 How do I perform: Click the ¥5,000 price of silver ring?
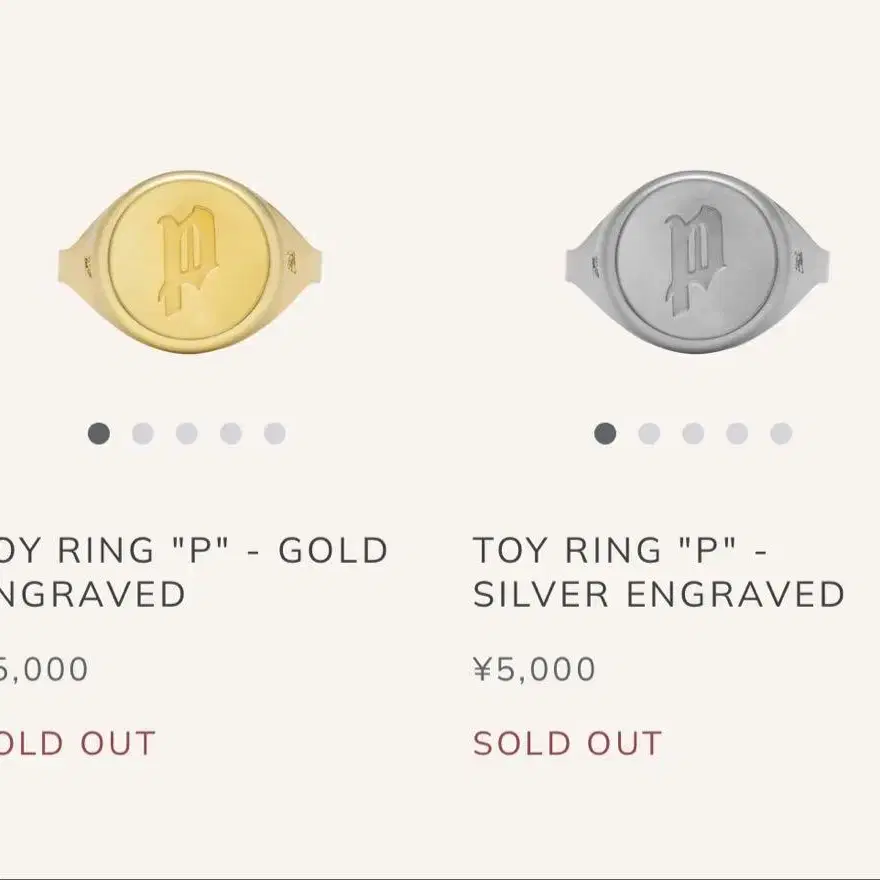point(534,669)
